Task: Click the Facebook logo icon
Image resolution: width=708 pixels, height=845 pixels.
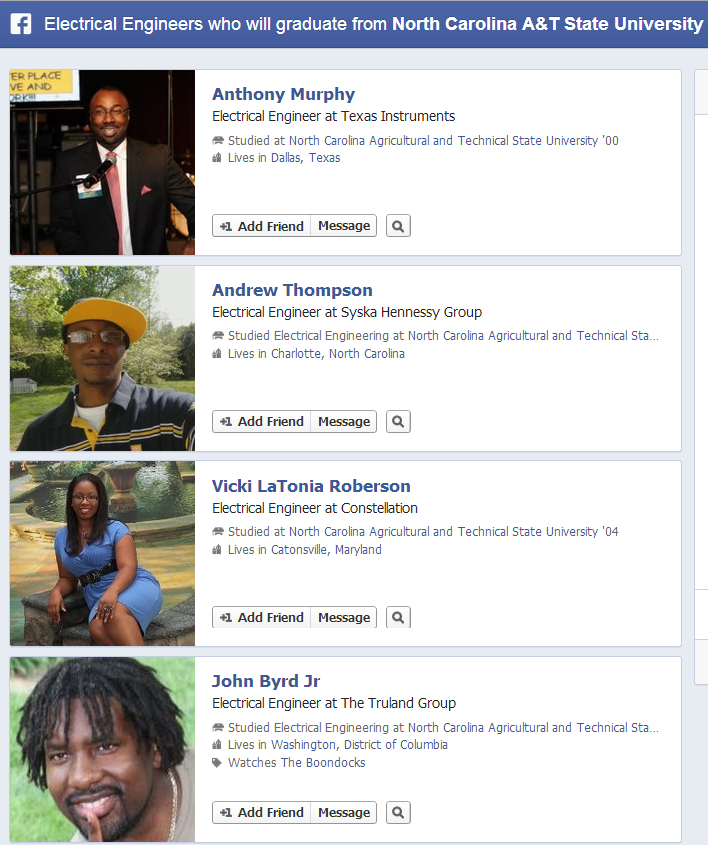Action: [x=20, y=24]
